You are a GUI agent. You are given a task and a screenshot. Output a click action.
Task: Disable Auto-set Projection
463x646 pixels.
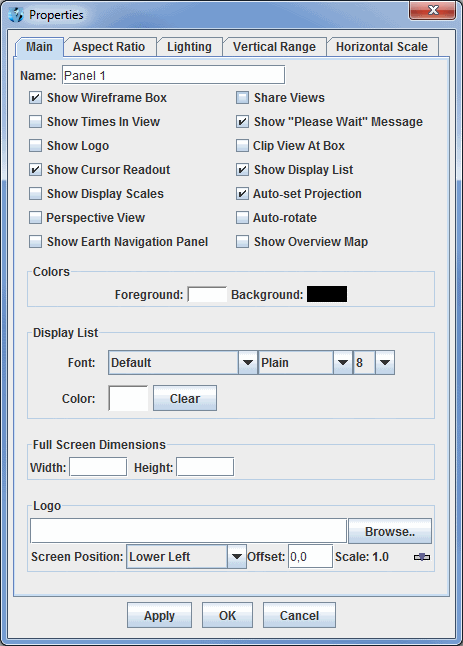[242, 194]
